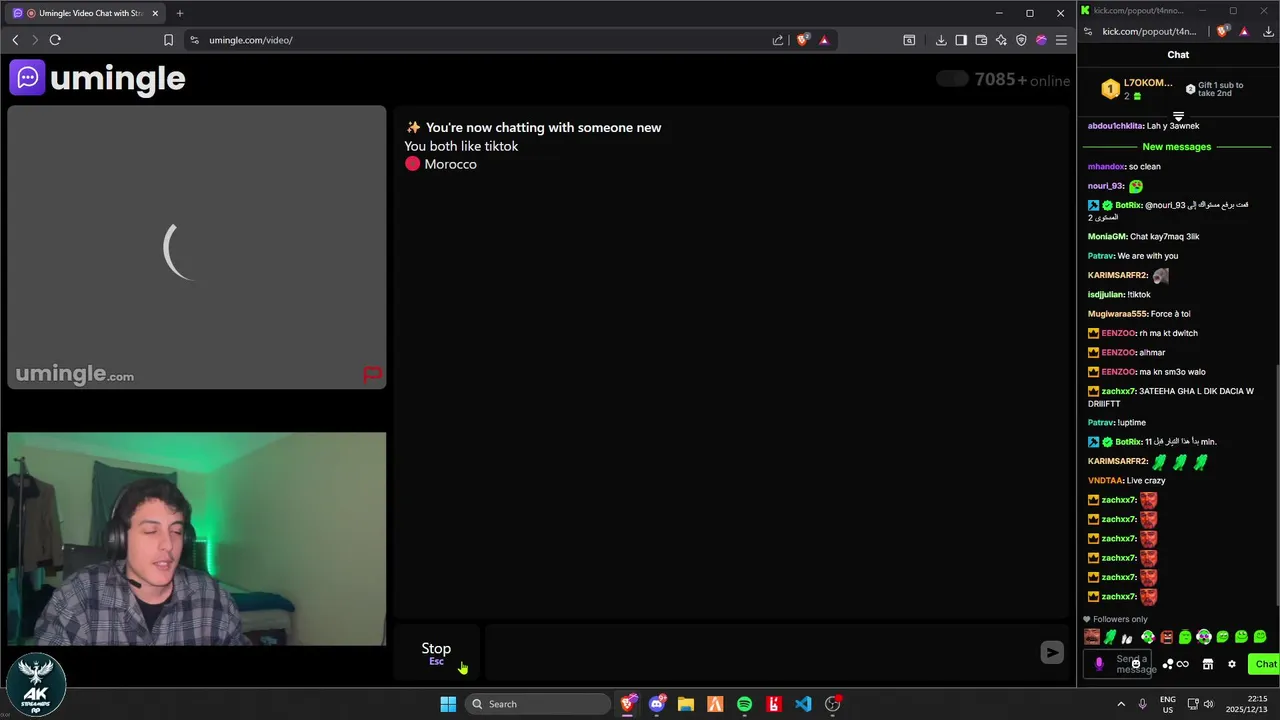Screen dimensions: 1280x720
Task: Open the volume control in system tray
Action: coord(1209,704)
